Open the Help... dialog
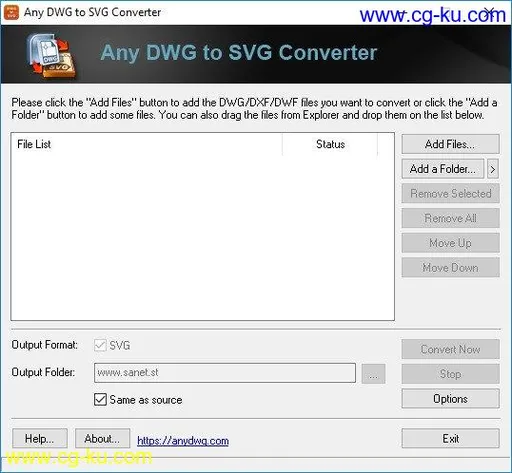Image resolution: width=512 pixels, height=473 pixels. [40, 438]
